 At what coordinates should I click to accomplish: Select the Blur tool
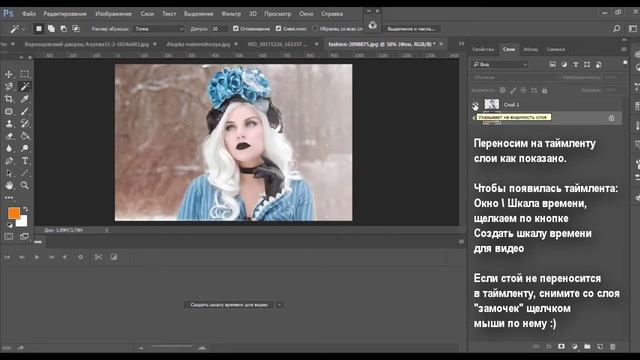[9, 148]
